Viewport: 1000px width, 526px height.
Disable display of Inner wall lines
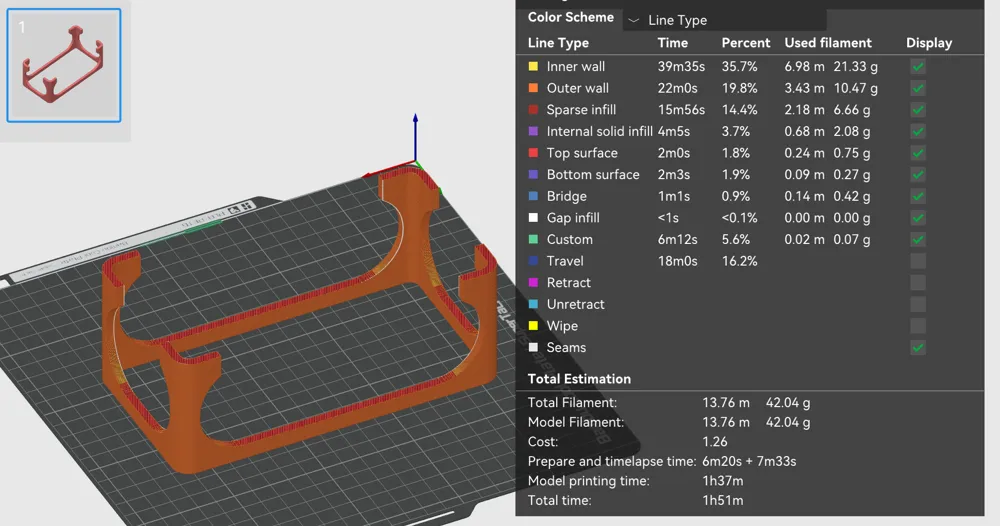coord(918,66)
